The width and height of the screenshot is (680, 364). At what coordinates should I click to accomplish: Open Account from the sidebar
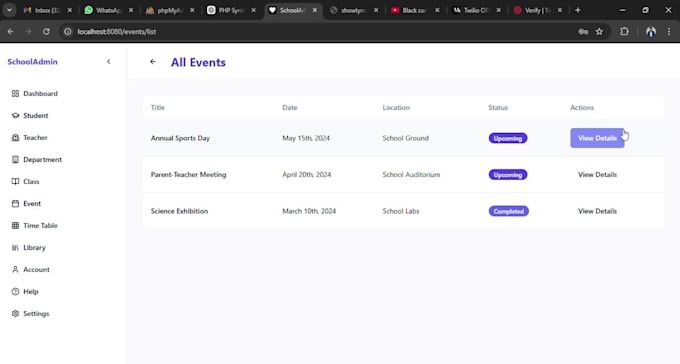coord(31,269)
